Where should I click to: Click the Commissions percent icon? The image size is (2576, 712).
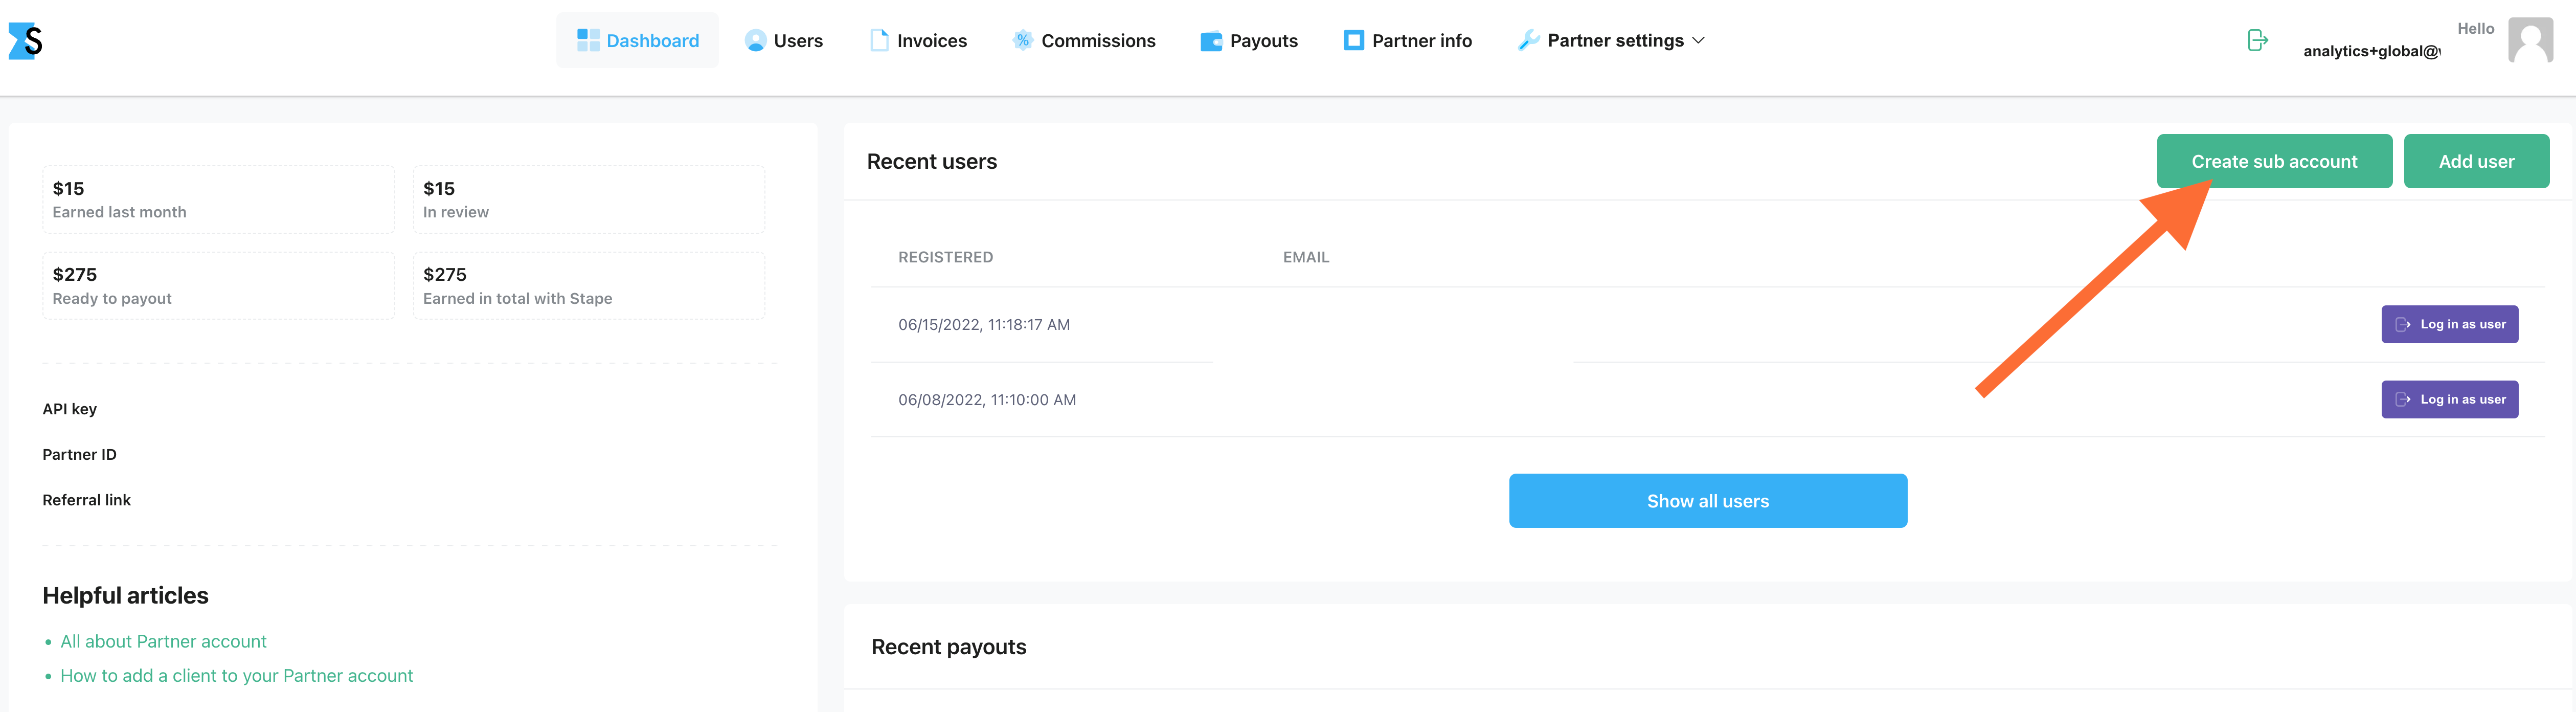click(1022, 40)
